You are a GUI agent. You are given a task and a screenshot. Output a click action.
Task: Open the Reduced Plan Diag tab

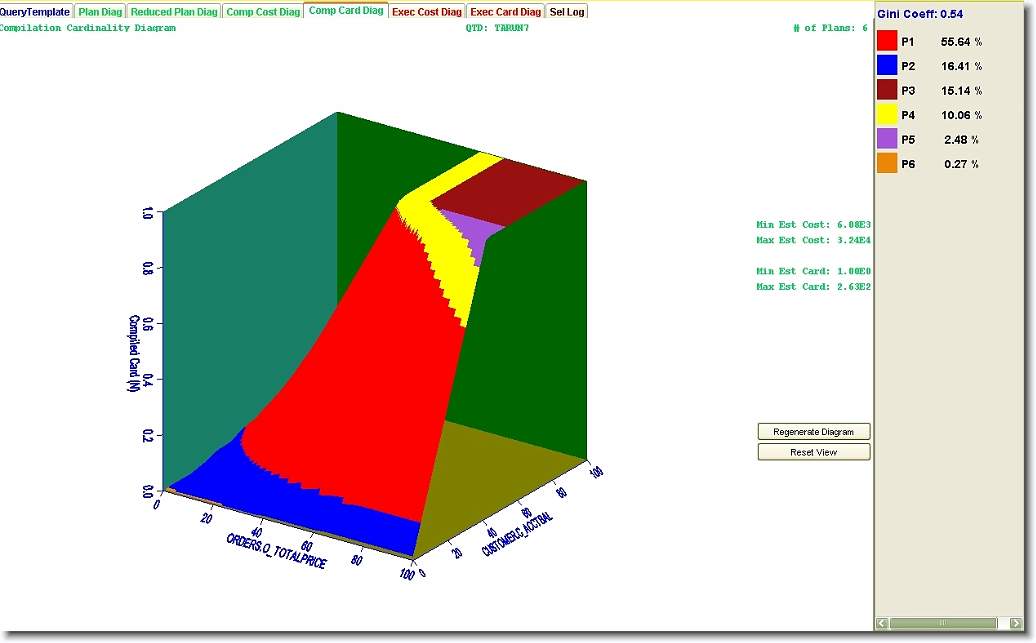coord(174,12)
